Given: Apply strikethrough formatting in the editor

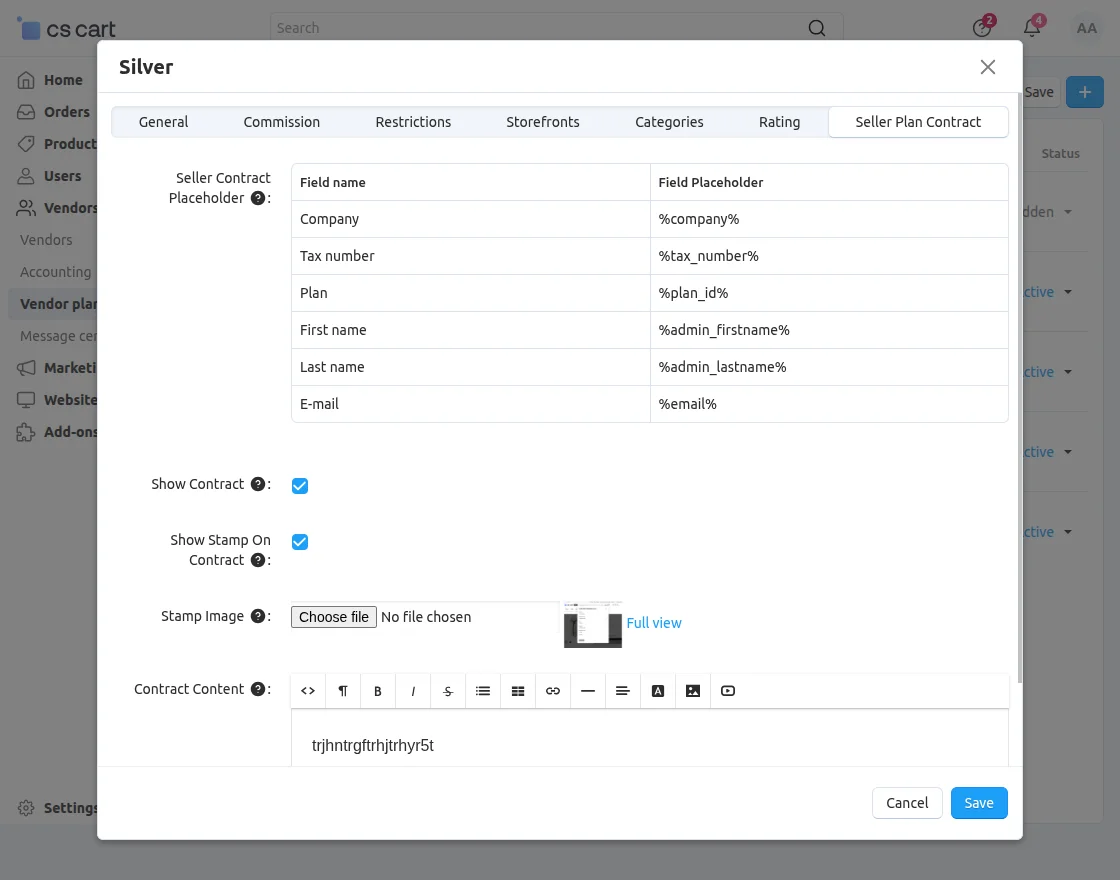Looking at the screenshot, I should tap(447, 690).
